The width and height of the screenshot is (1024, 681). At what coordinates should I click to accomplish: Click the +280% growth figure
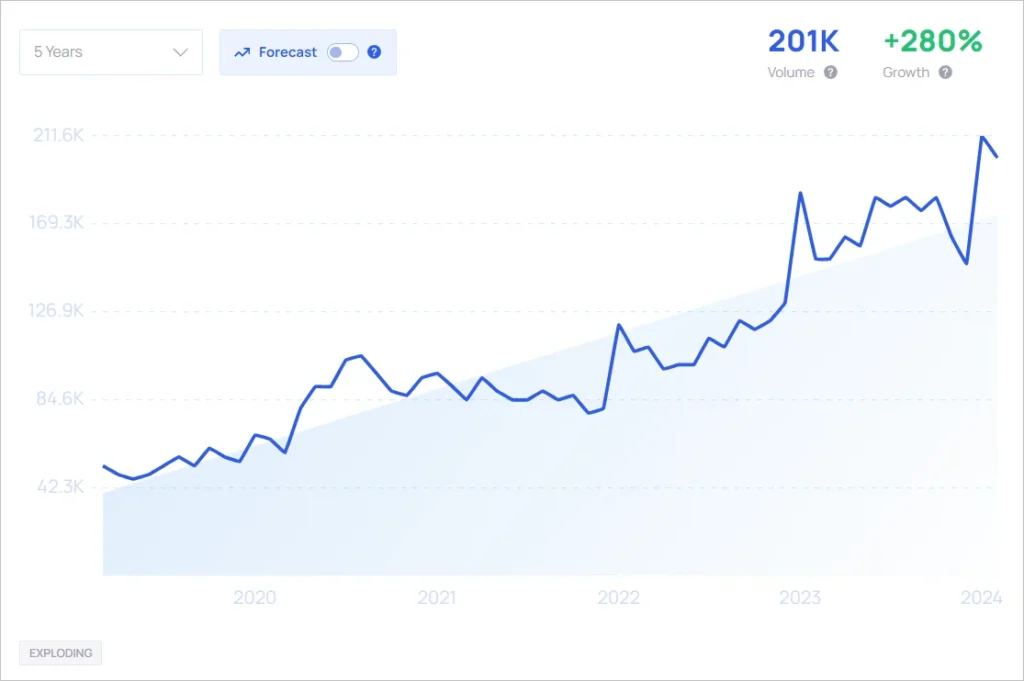point(932,42)
